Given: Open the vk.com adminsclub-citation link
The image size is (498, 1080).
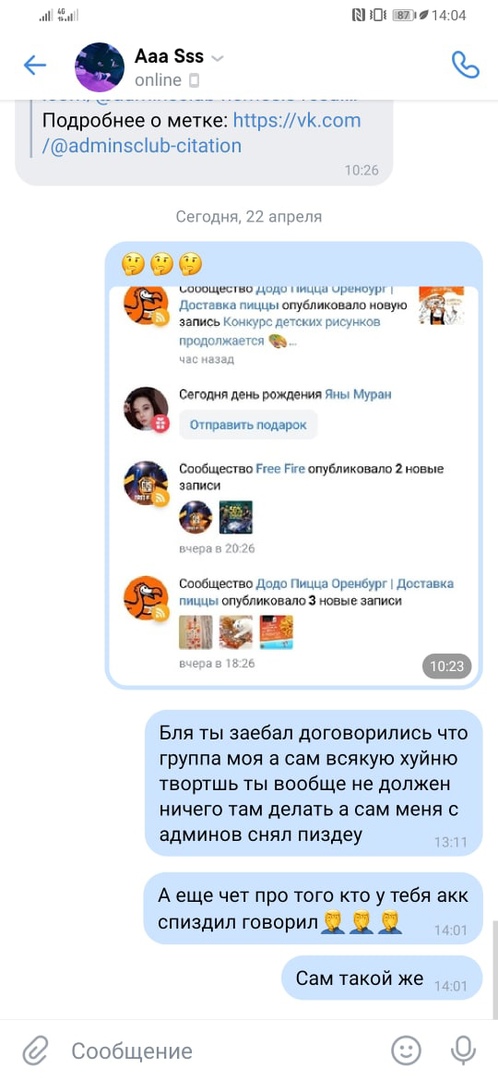Looking at the screenshot, I should click(201, 133).
